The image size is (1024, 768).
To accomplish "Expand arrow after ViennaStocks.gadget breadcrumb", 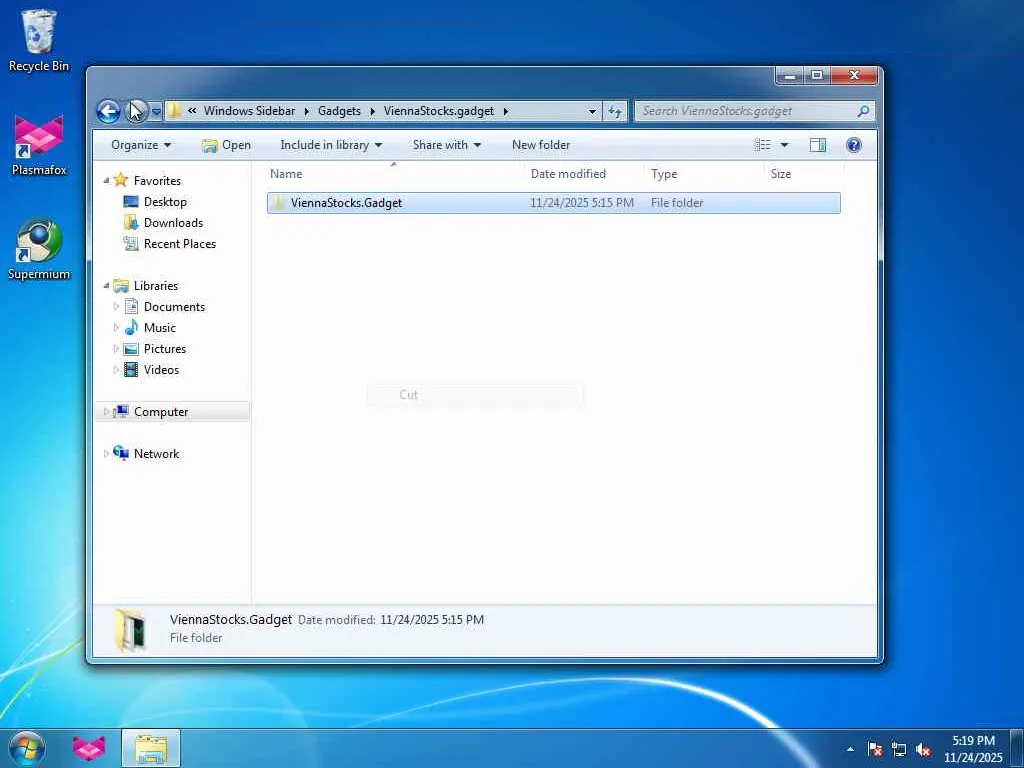I will (505, 112).
